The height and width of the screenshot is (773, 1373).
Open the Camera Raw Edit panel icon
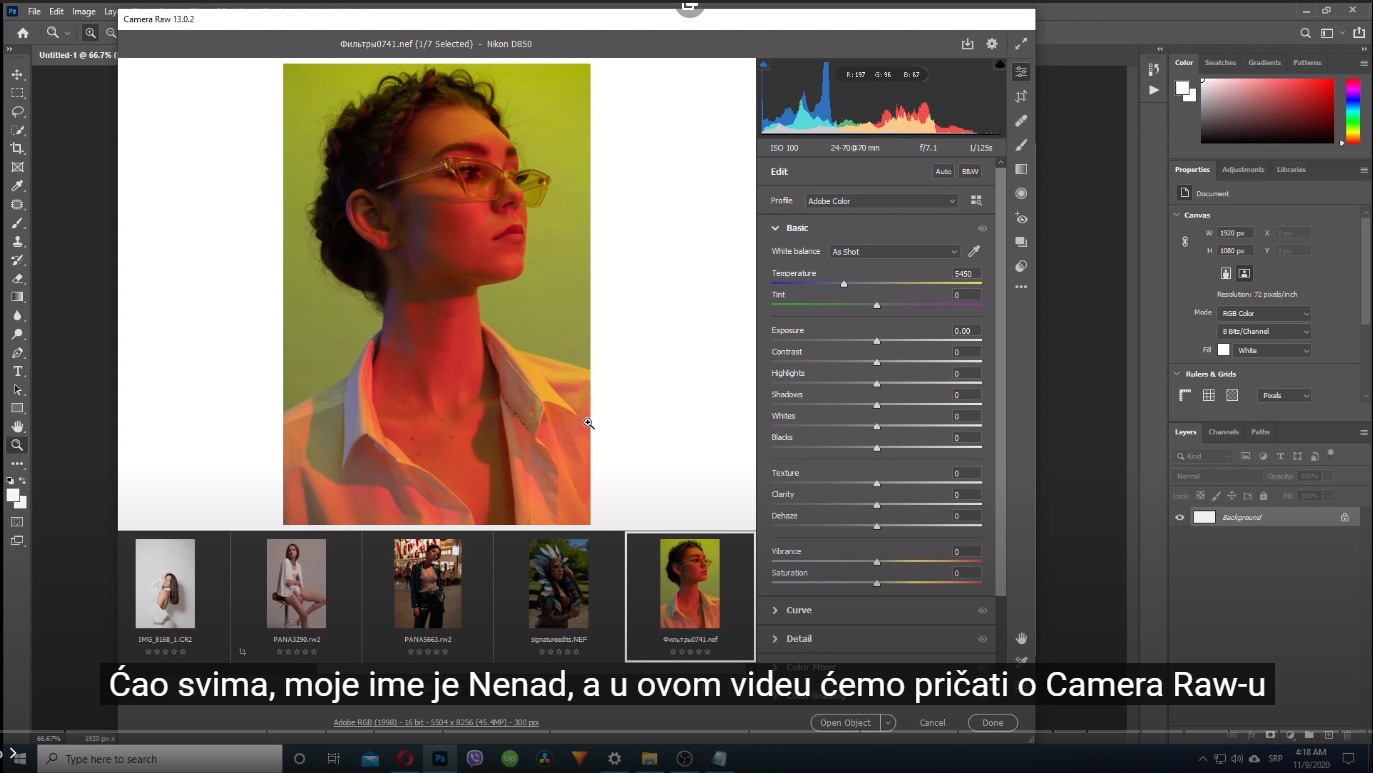coord(1021,72)
